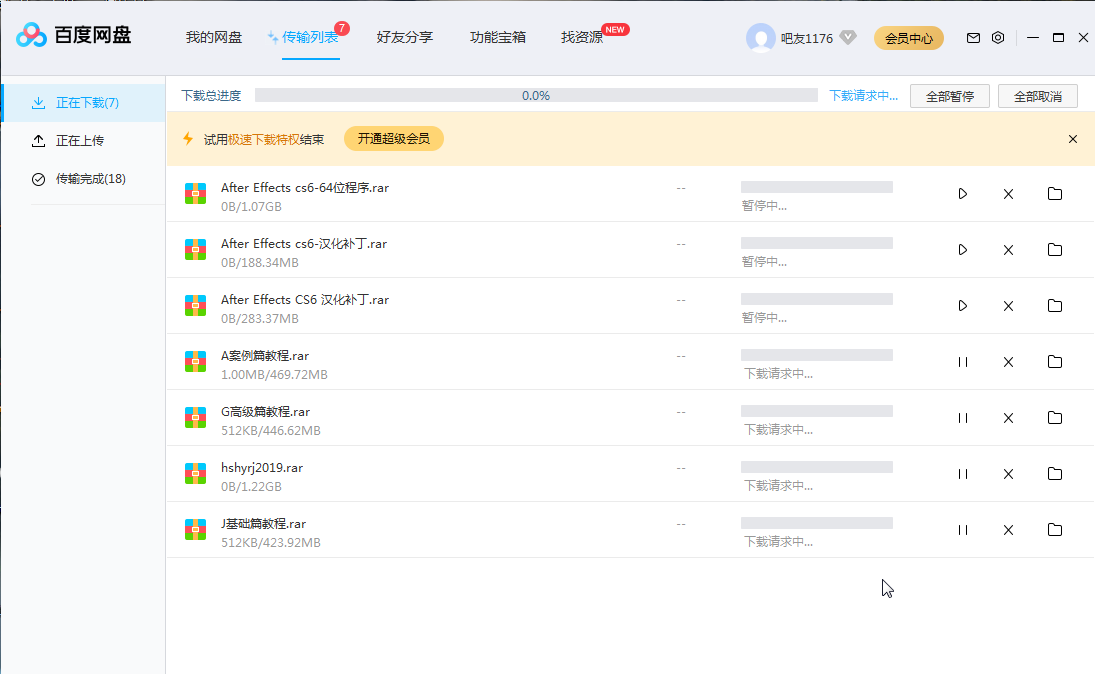1095x674 pixels.
Task: Pause G高级篇教程.rar download
Action: tap(962, 418)
